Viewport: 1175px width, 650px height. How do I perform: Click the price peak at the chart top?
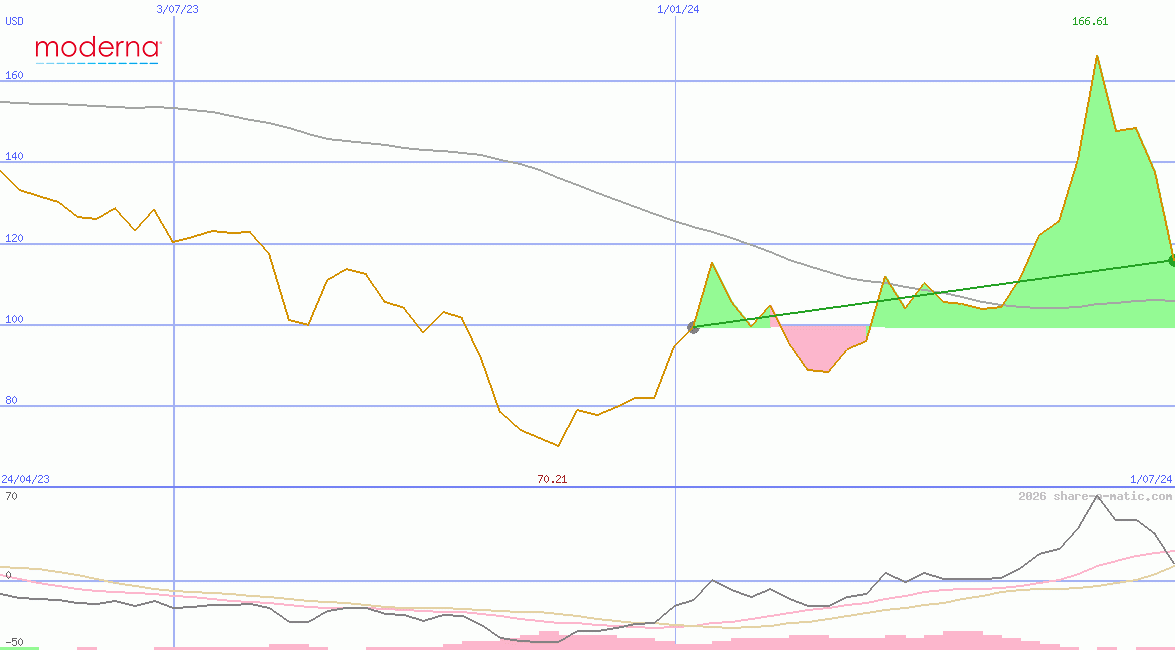pyautogui.click(x=1097, y=57)
